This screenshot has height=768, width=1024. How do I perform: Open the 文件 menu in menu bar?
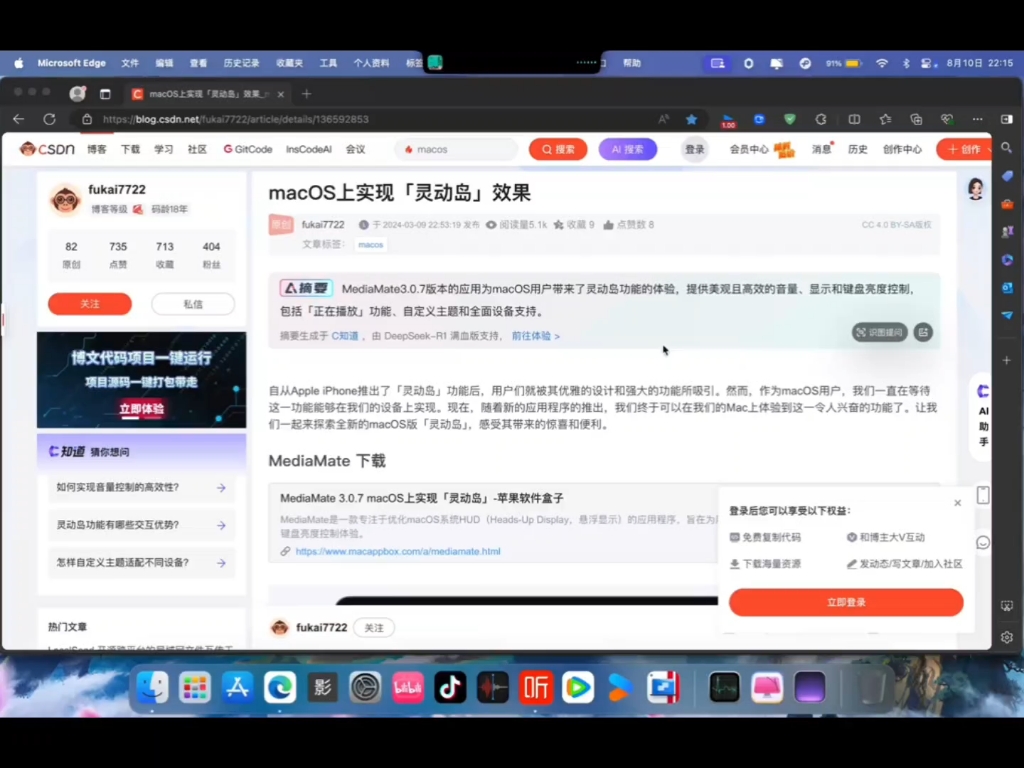point(130,63)
